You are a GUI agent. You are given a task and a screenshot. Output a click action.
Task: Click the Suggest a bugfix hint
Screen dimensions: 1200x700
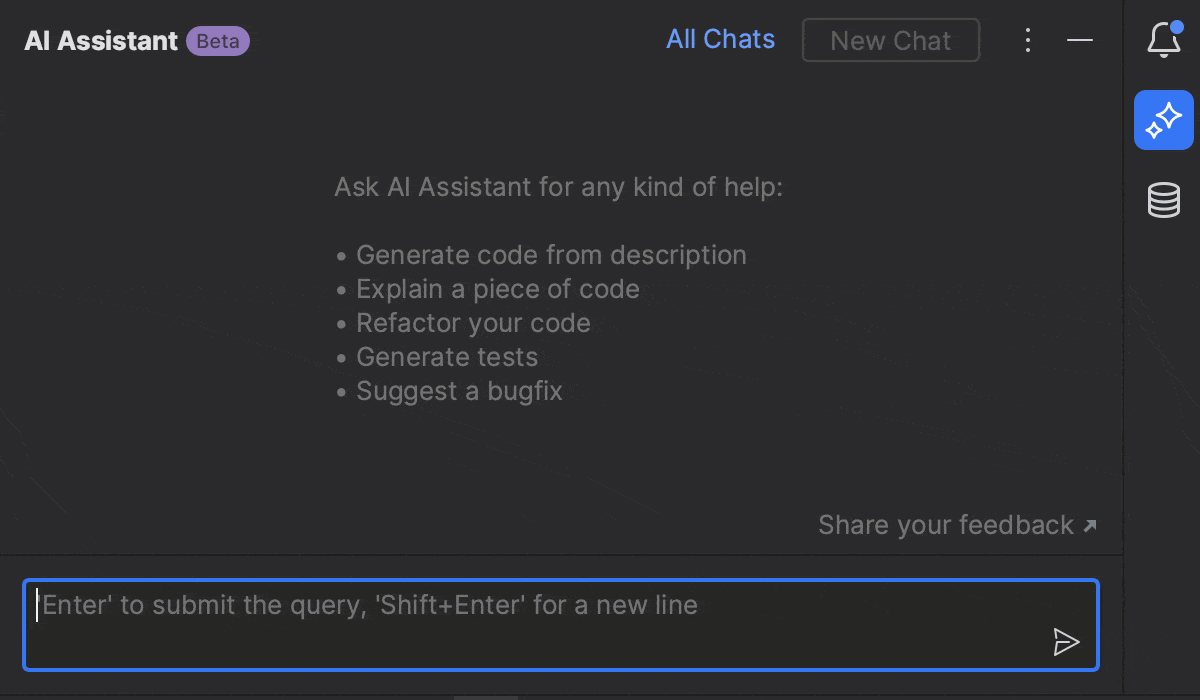pos(459,391)
